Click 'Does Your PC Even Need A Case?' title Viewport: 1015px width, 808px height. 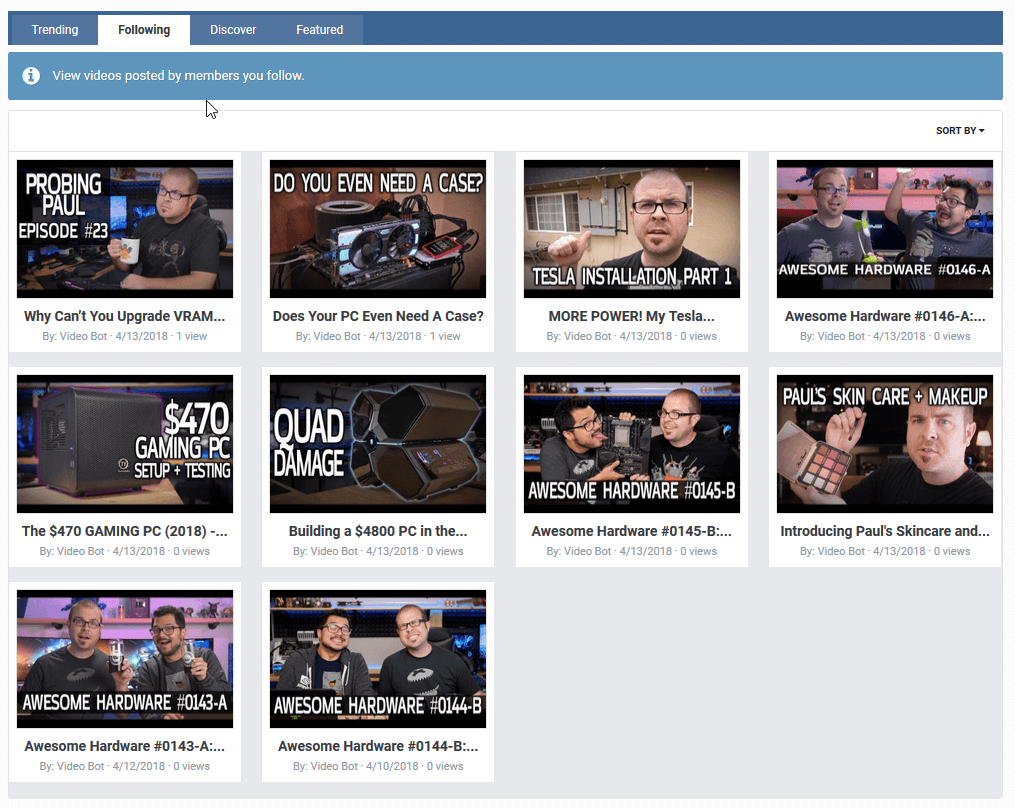[378, 316]
